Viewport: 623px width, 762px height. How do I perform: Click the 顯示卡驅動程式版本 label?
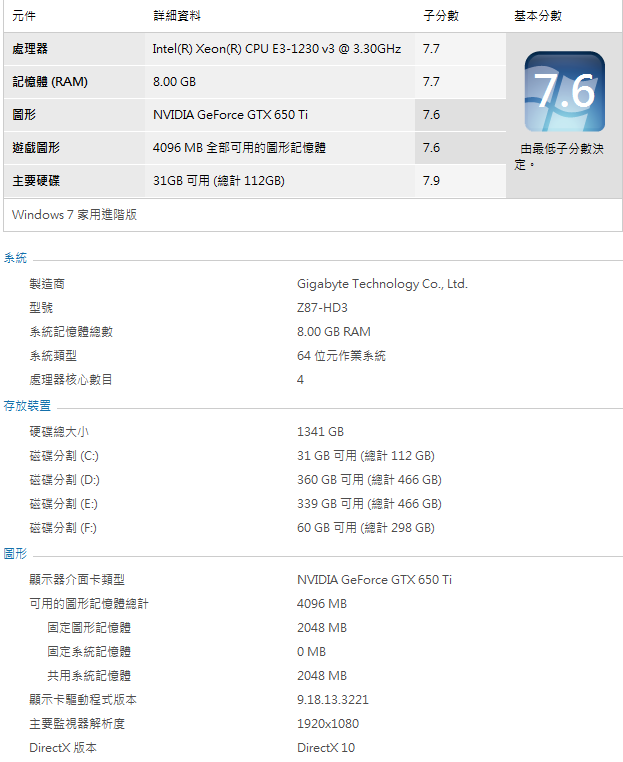[83, 699]
